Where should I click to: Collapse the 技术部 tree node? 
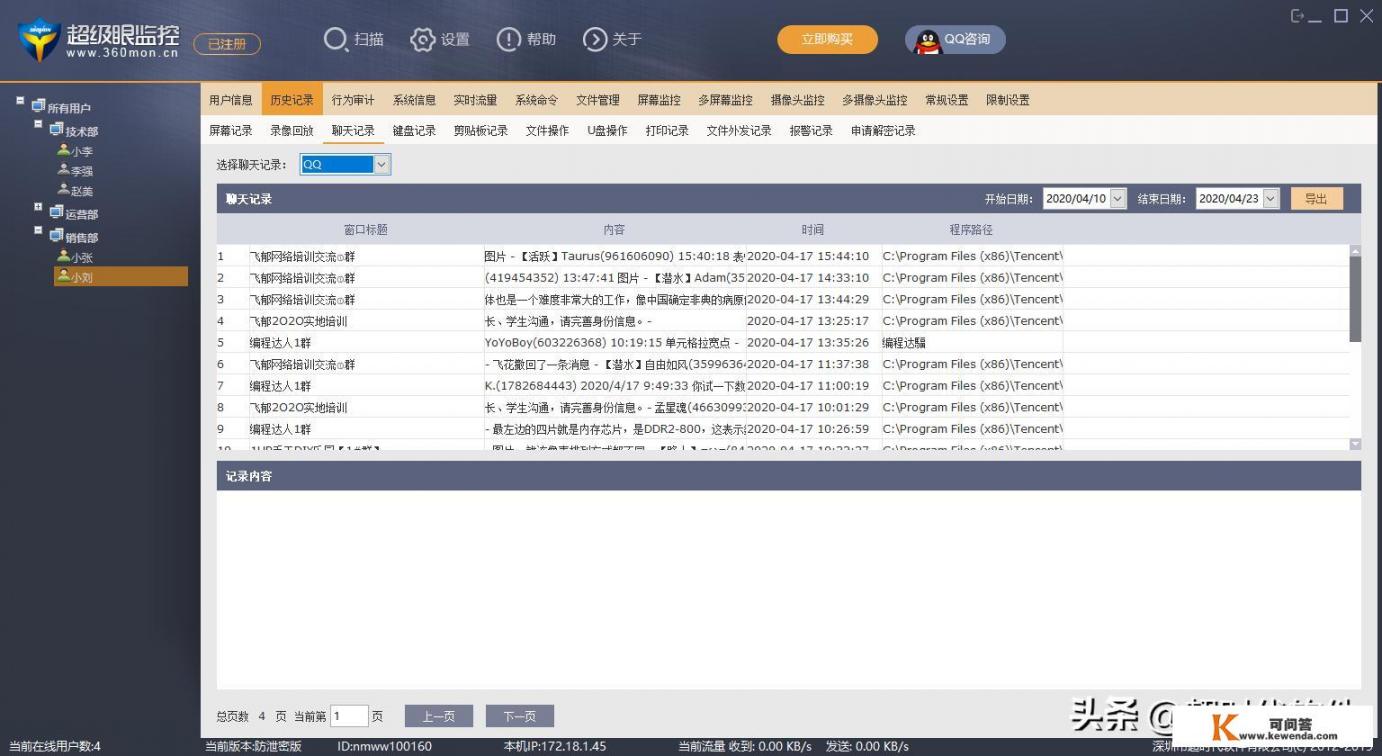(38, 125)
